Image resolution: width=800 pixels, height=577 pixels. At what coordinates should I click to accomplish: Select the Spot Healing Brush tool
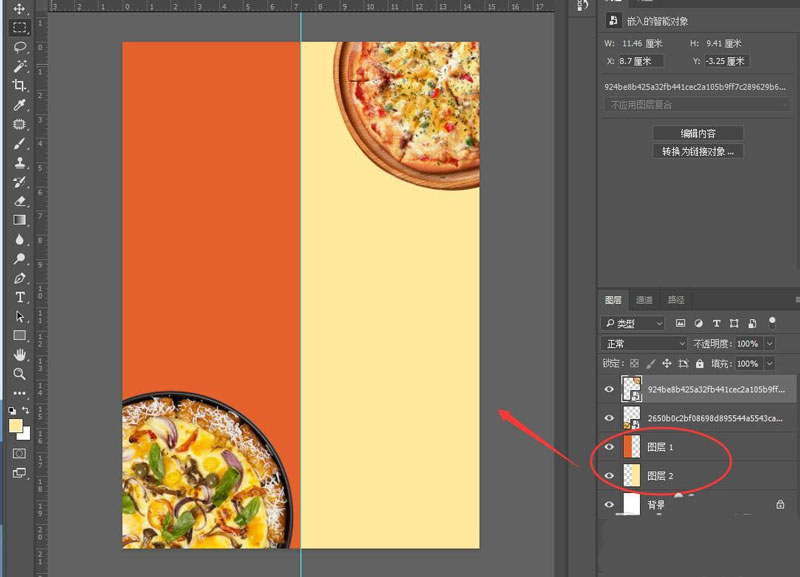19,124
